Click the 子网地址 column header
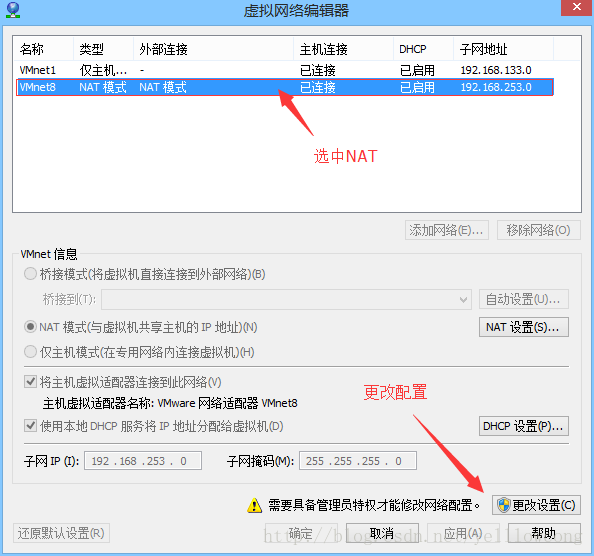The height and width of the screenshot is (556, 594). (x=503, y=49)
